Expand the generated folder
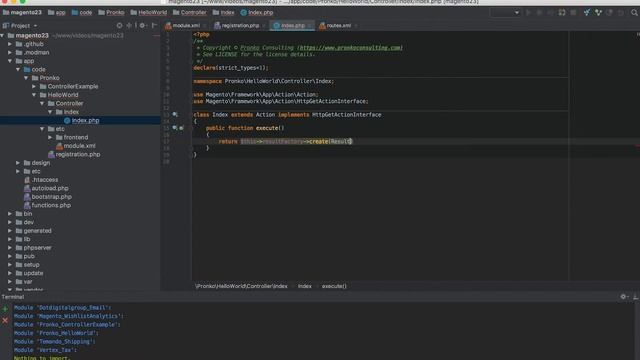The height and width of the screenshot is (360, 640). coord(10,231)
